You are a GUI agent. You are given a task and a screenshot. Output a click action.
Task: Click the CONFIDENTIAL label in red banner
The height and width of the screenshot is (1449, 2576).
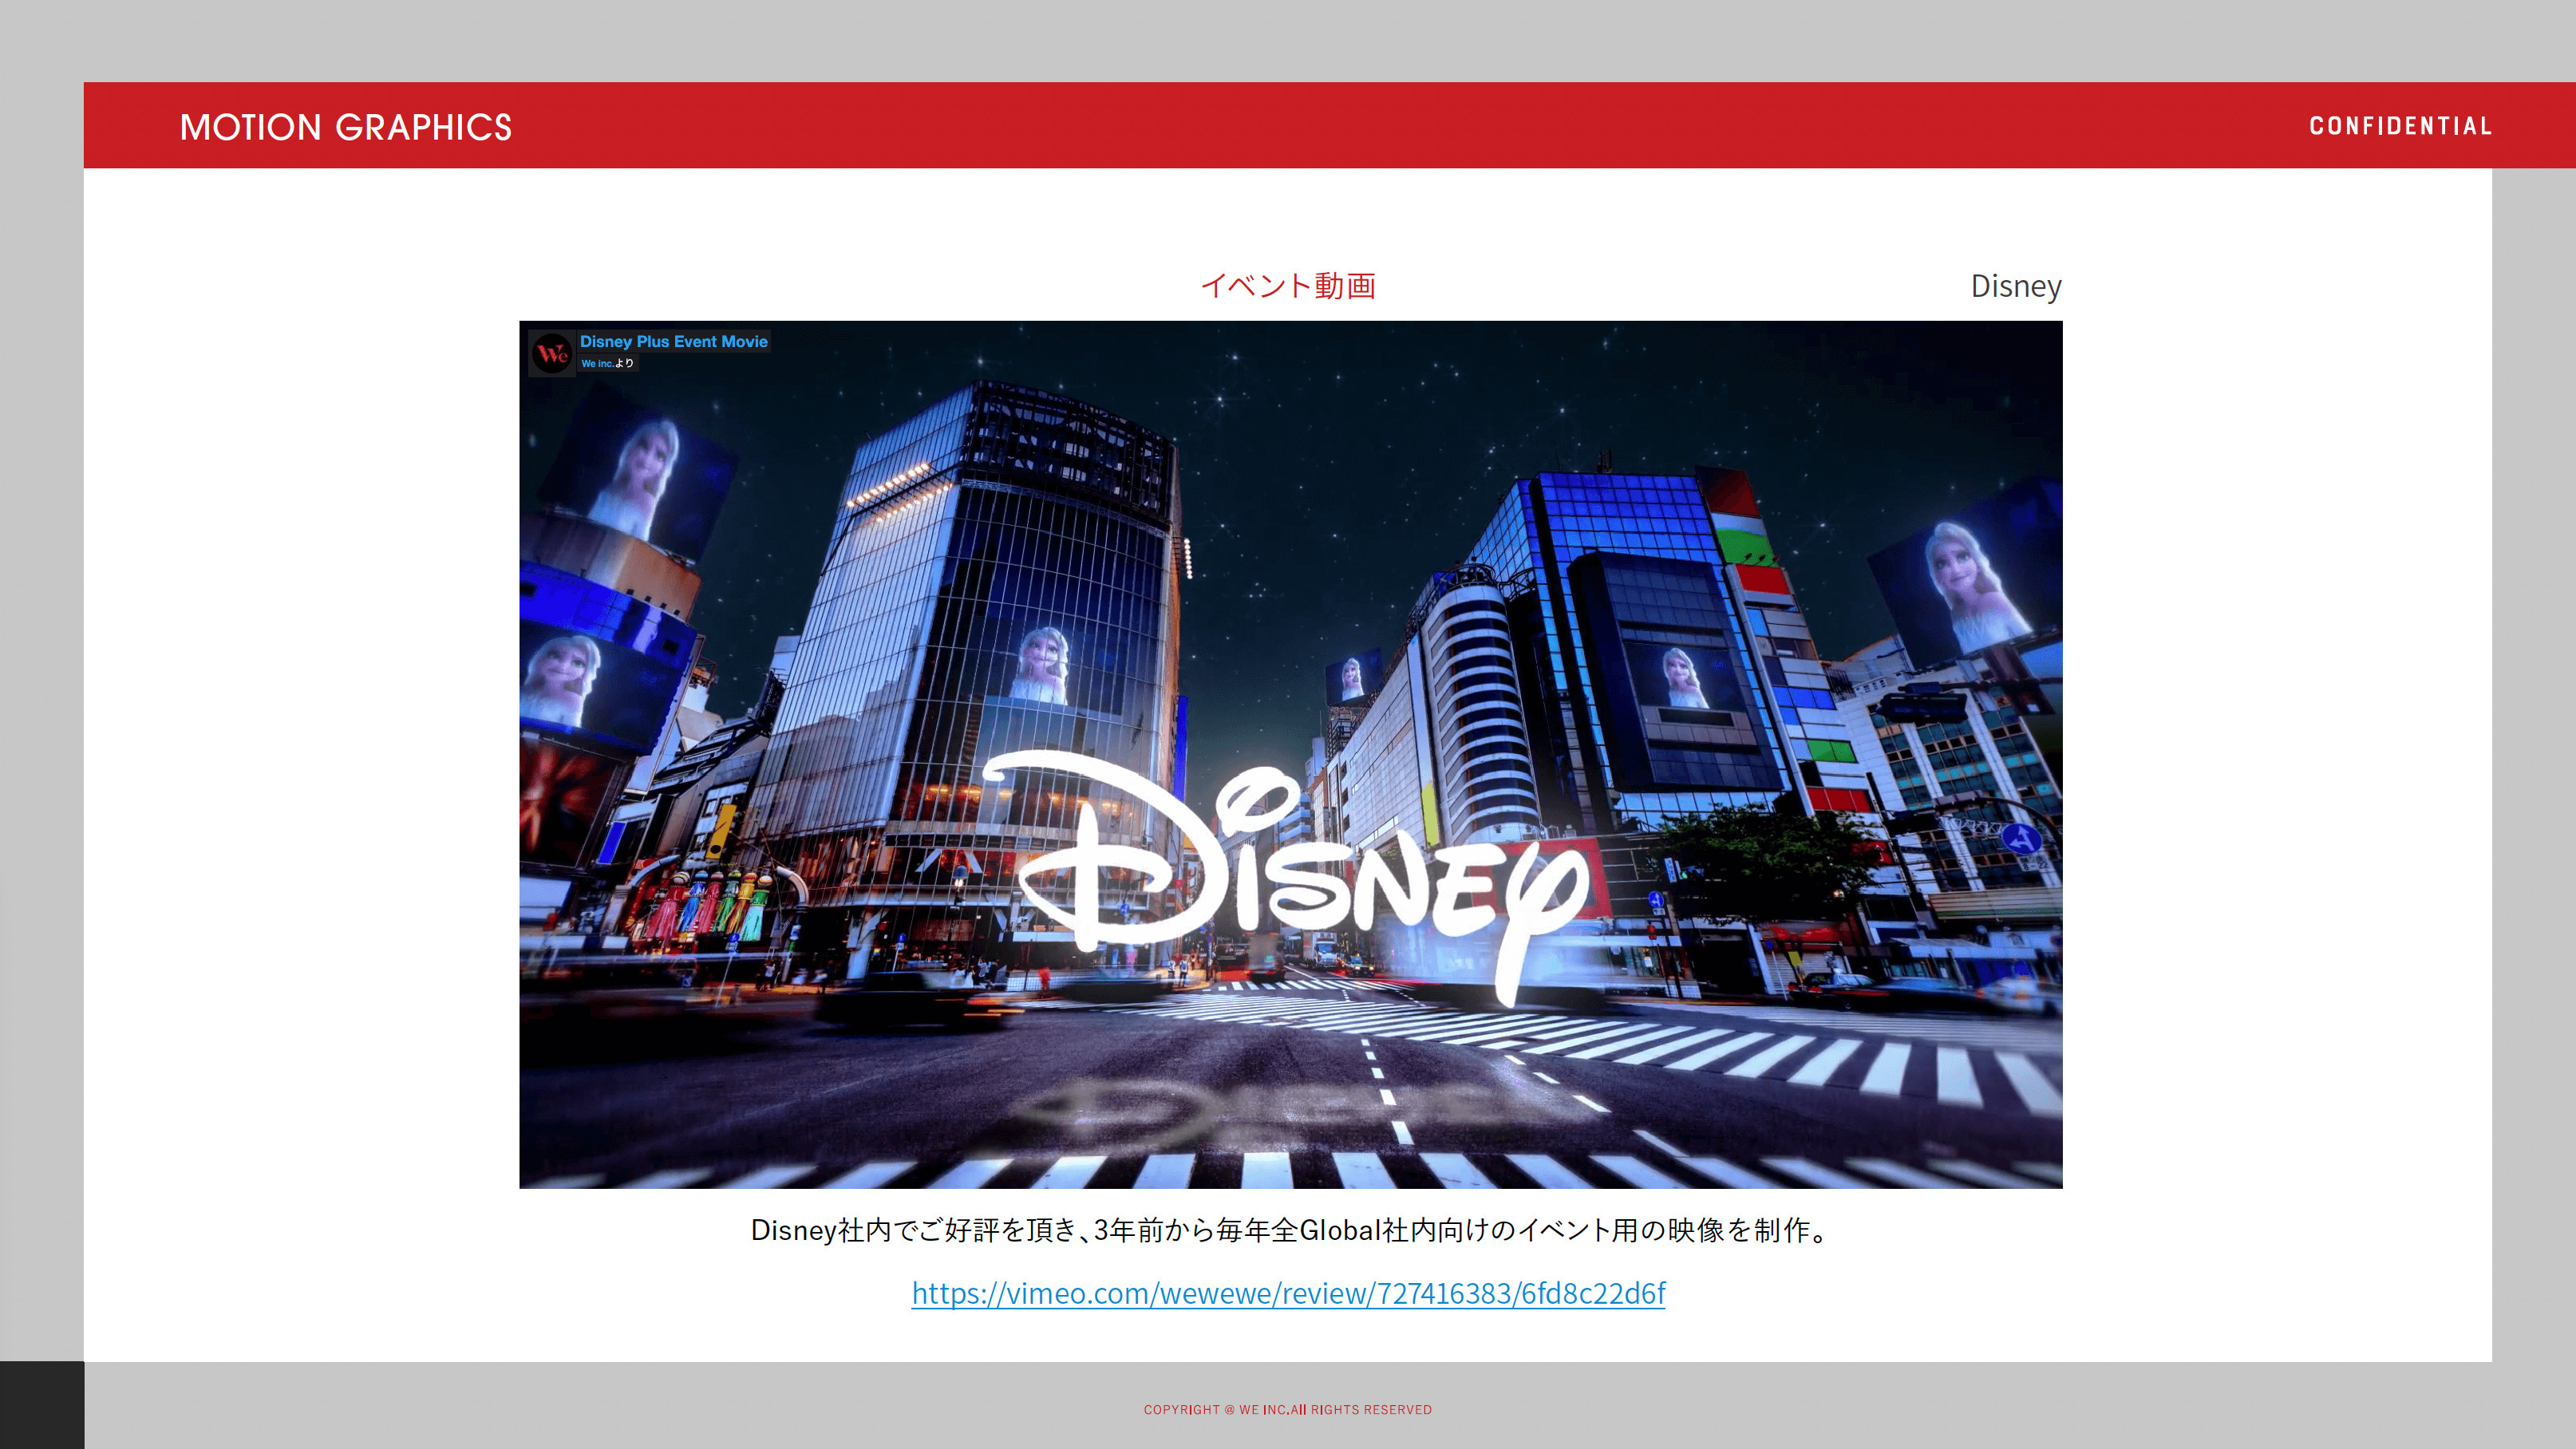pos(2399,126)
